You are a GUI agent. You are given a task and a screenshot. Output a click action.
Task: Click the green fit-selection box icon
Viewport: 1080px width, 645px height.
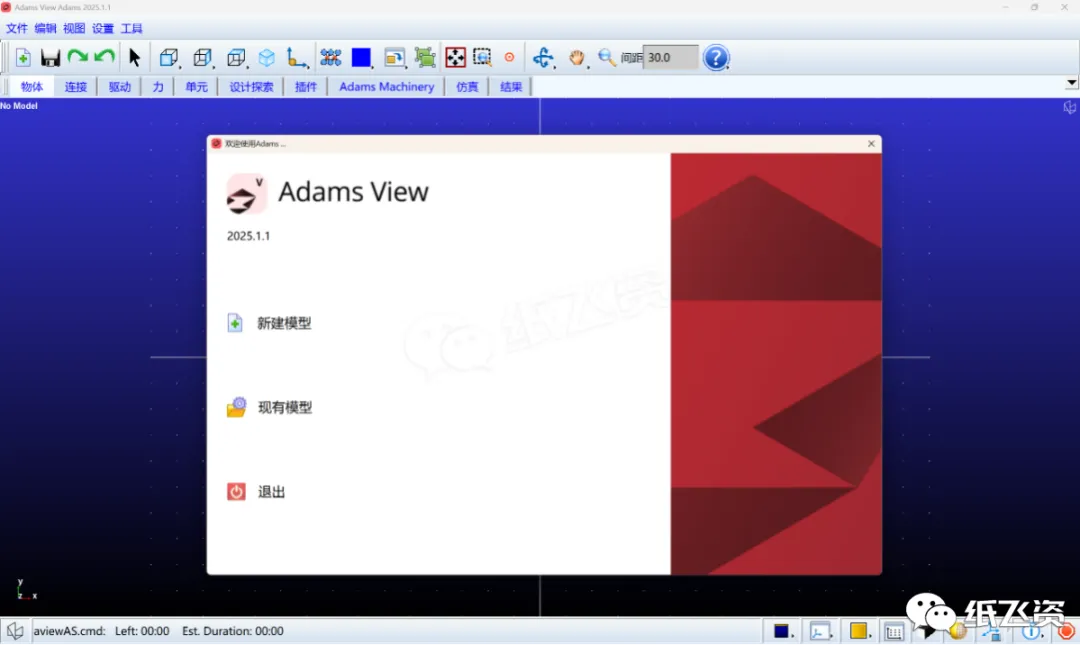point(425,58)
